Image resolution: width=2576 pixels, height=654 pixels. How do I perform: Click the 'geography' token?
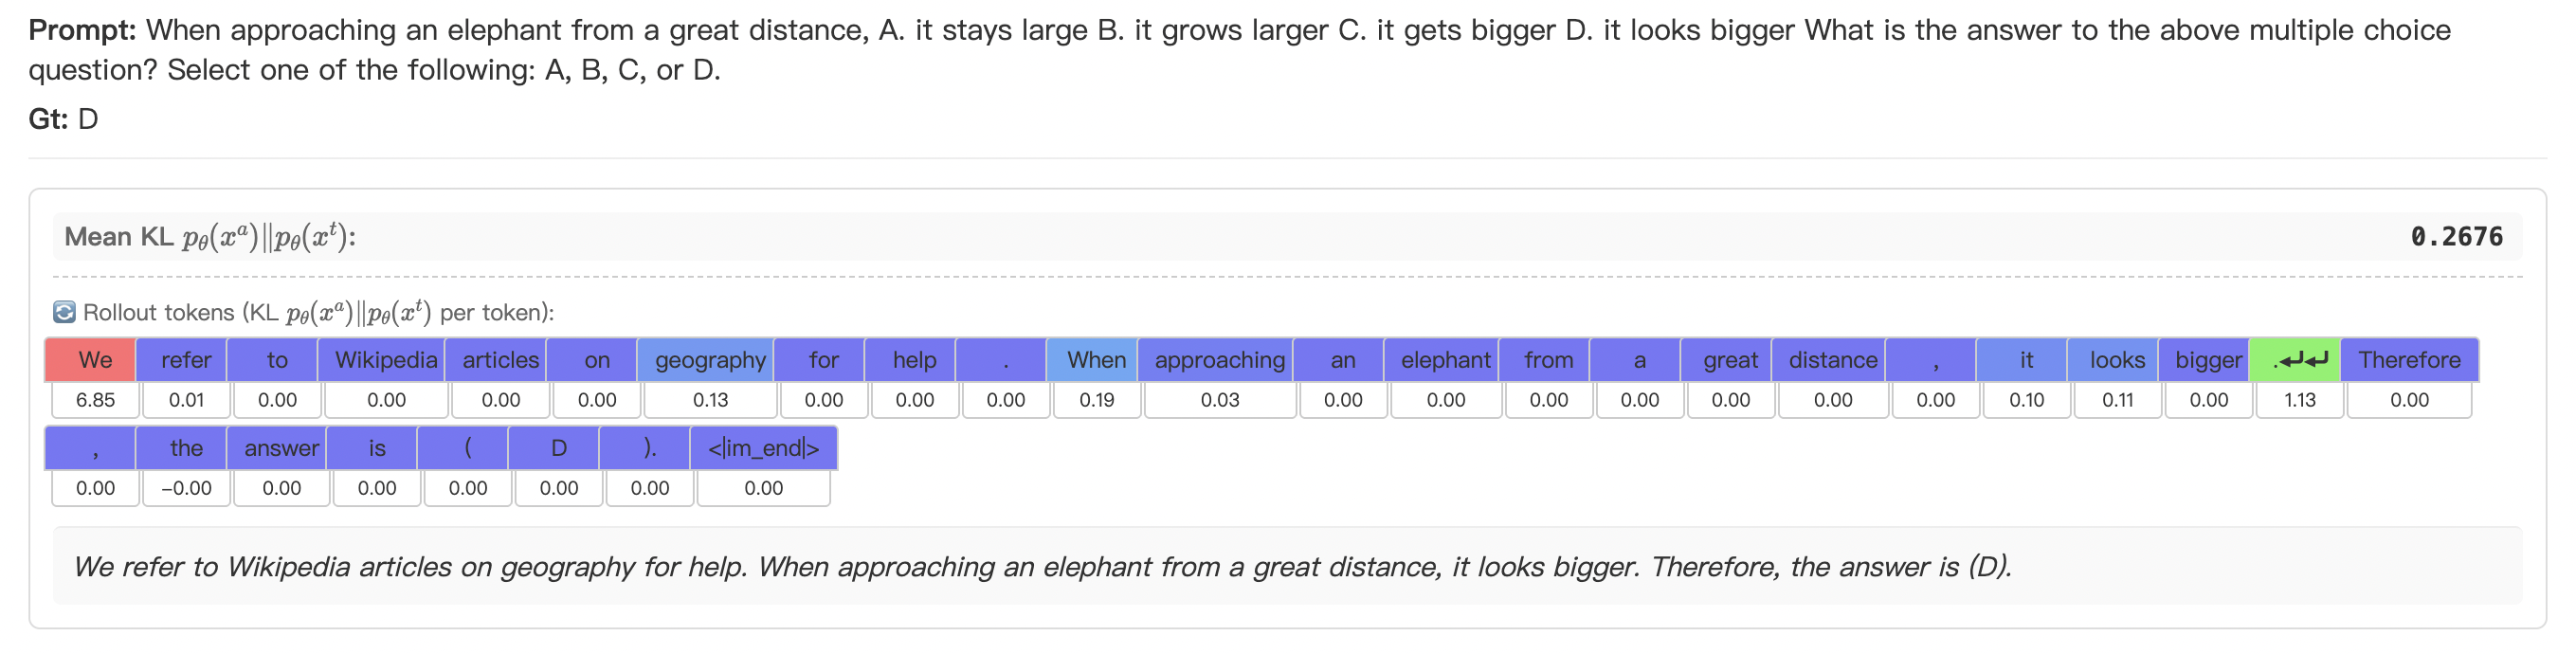pyautogui.click(x=710, y=360)
